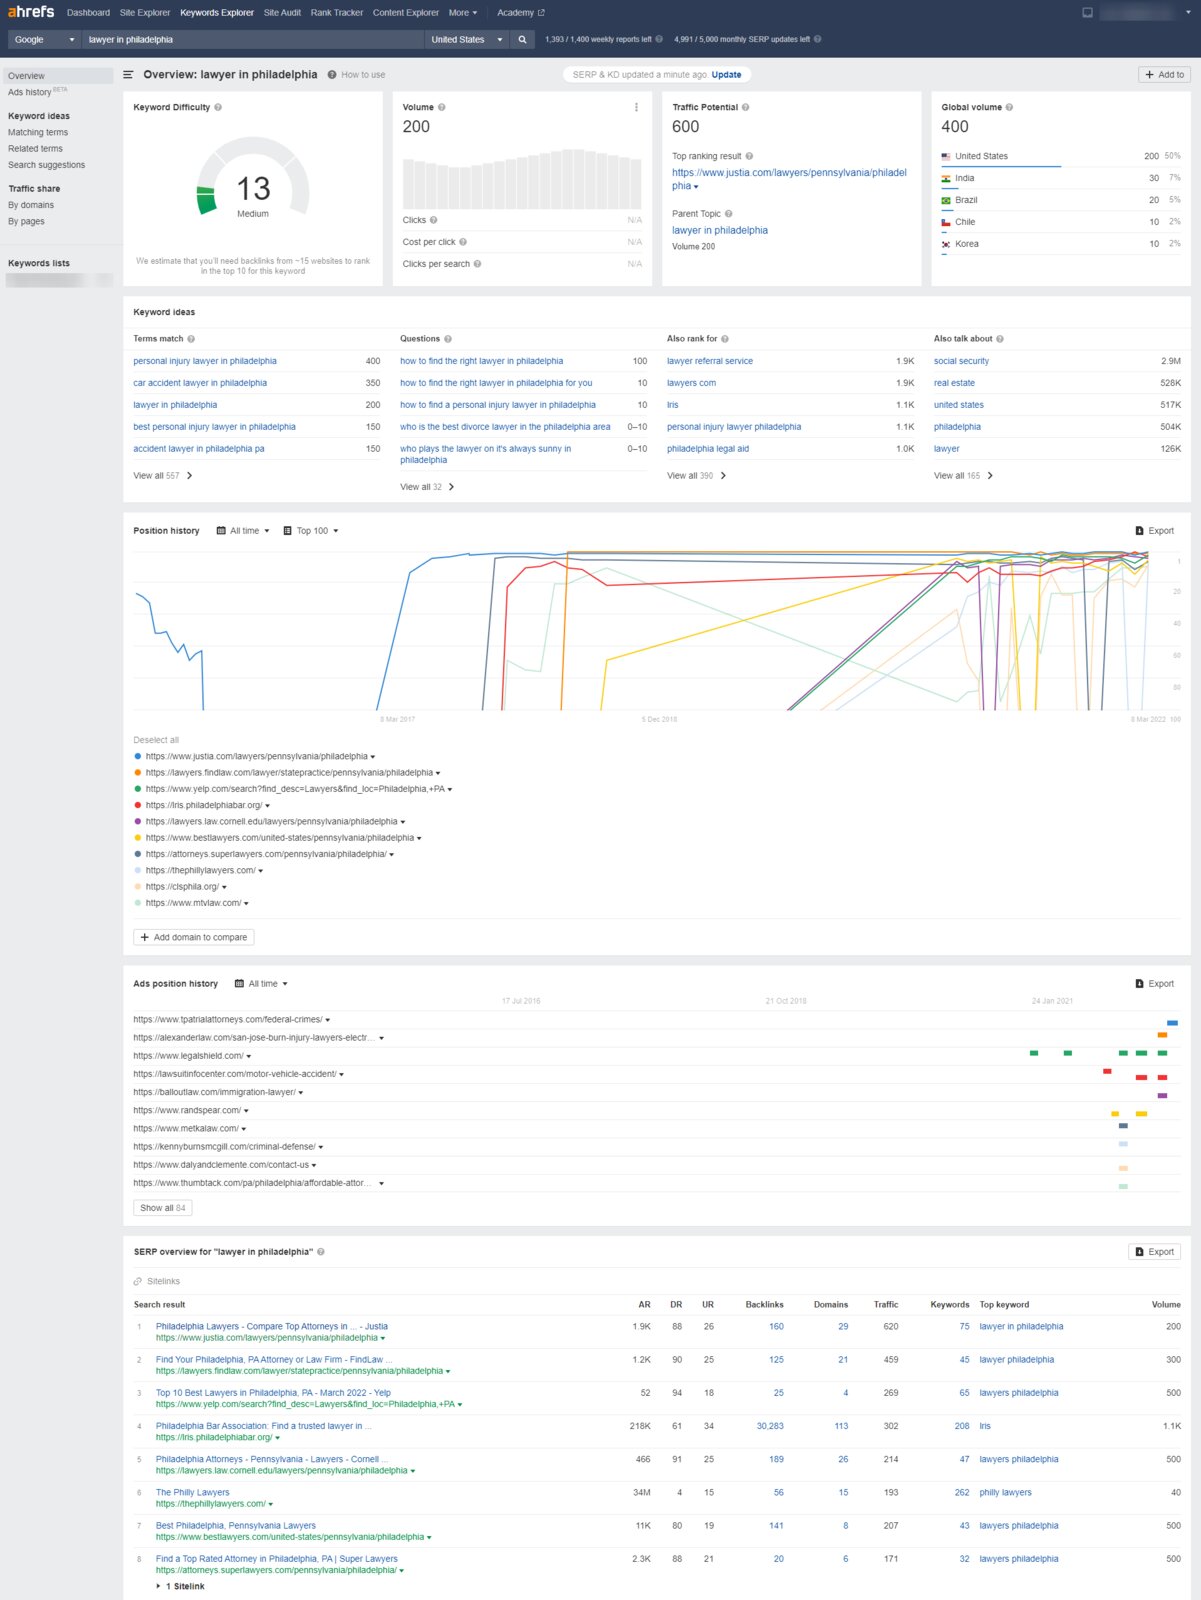
Task: Click the Global volume help icon
Action: click(x=1009, y=107)
